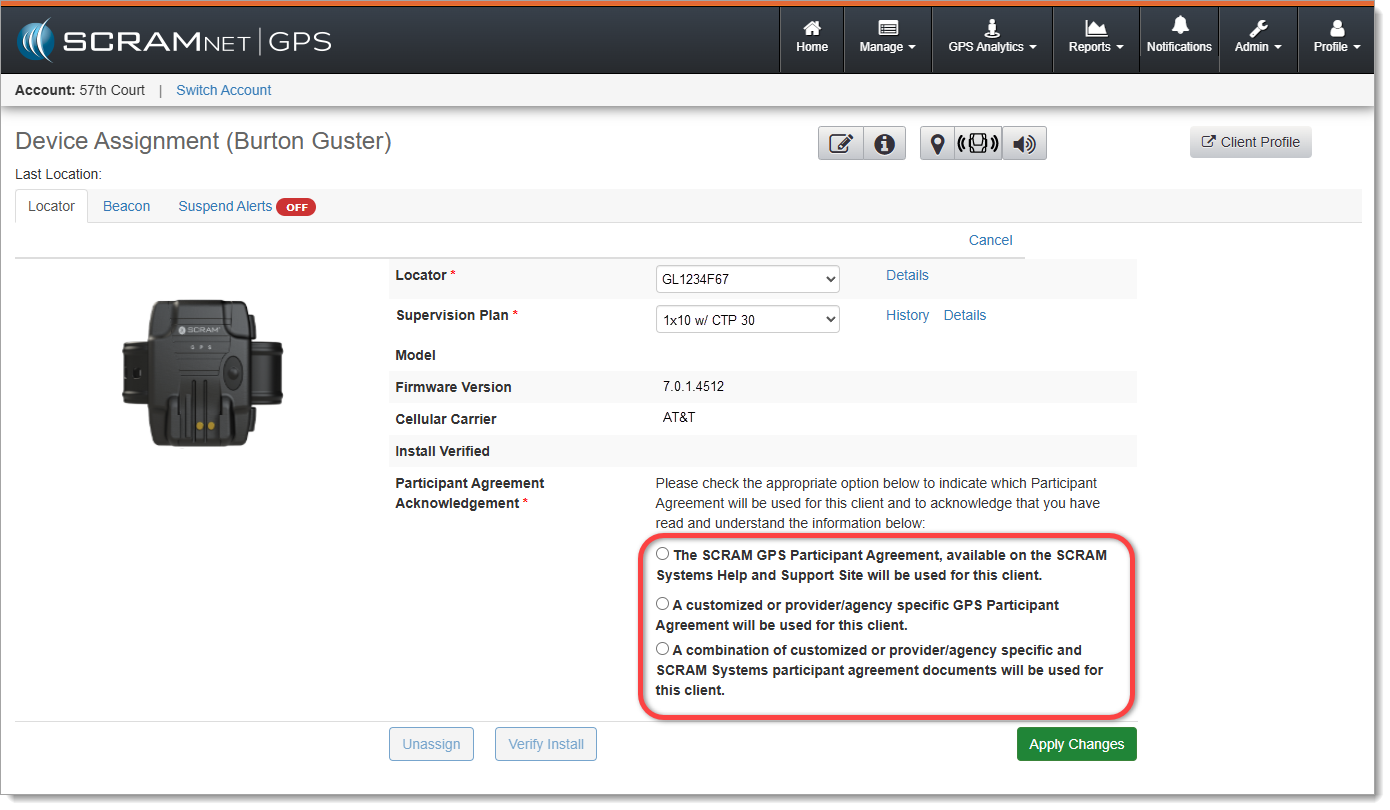This screenshot has width=1390, height=810.
Task: Click the GPS device image
Action: coord(203,371)
